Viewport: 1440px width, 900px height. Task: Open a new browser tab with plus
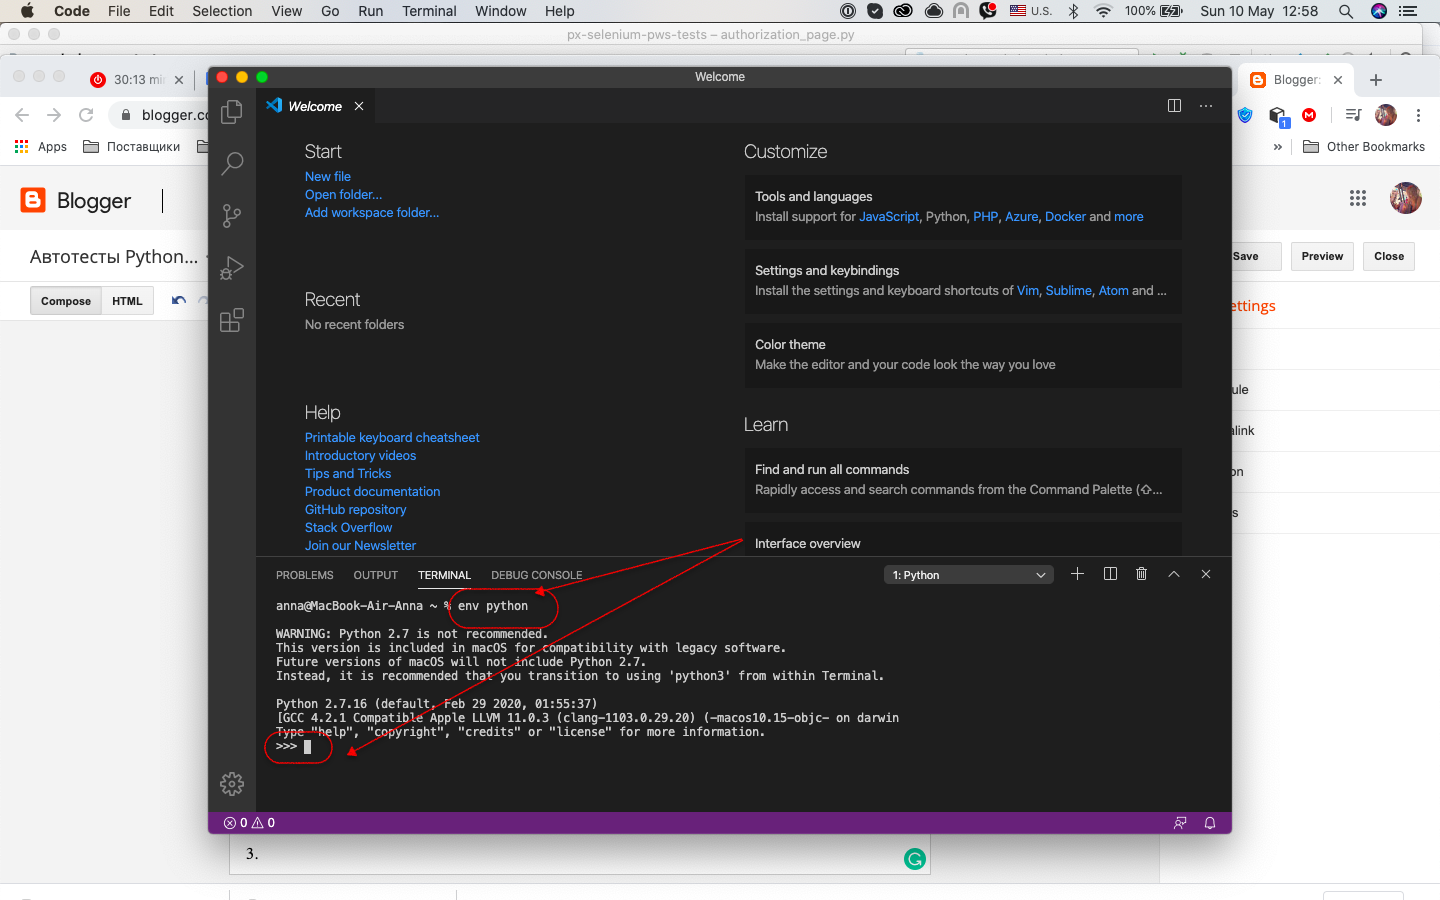tap(1376, 80)
